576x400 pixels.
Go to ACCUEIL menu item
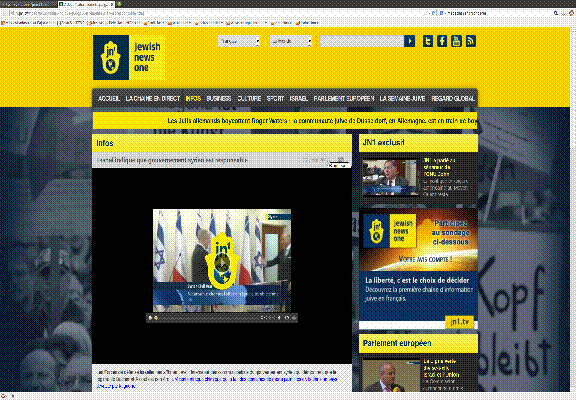pos(109,98)
